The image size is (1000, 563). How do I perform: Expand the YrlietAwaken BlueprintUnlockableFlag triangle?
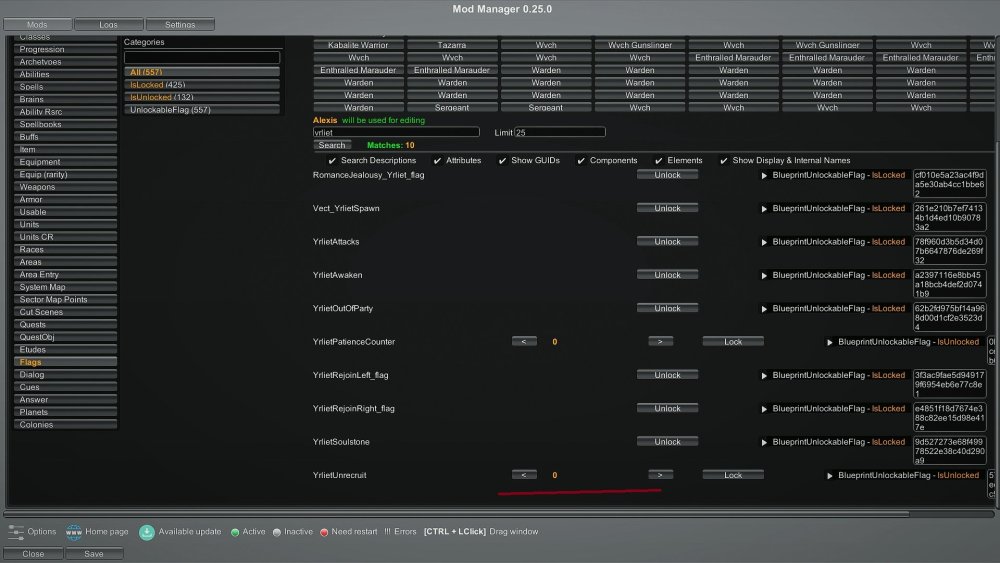(765, 275)
